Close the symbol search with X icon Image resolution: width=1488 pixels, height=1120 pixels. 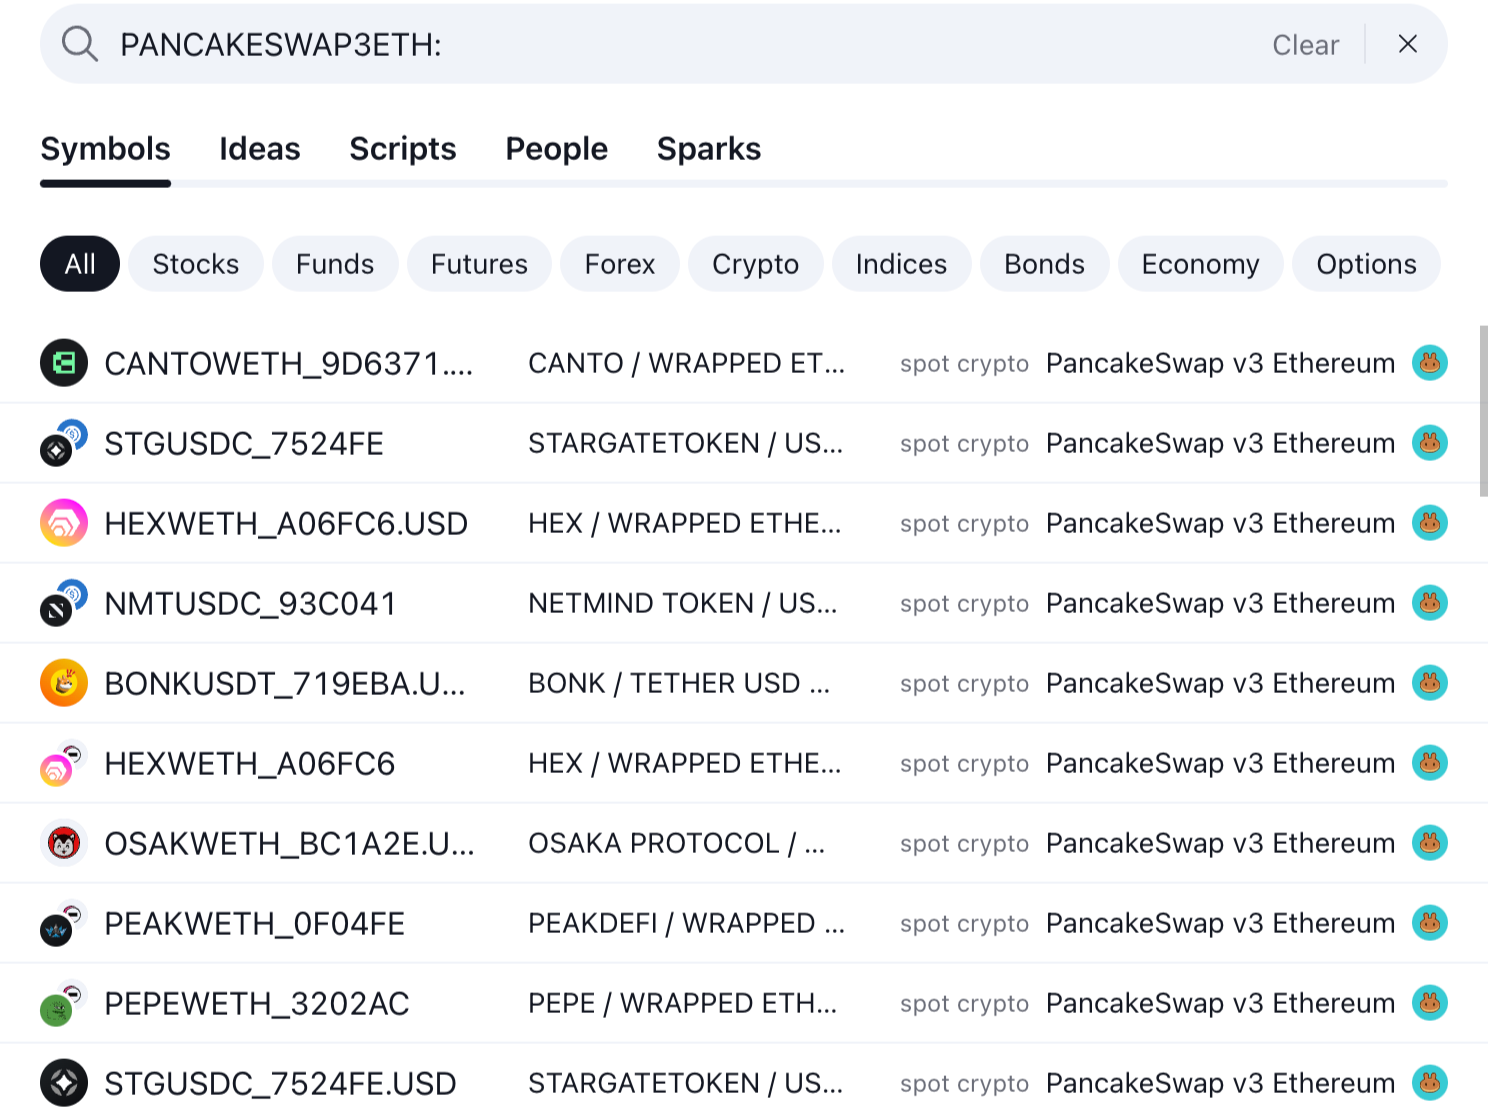1407,44
